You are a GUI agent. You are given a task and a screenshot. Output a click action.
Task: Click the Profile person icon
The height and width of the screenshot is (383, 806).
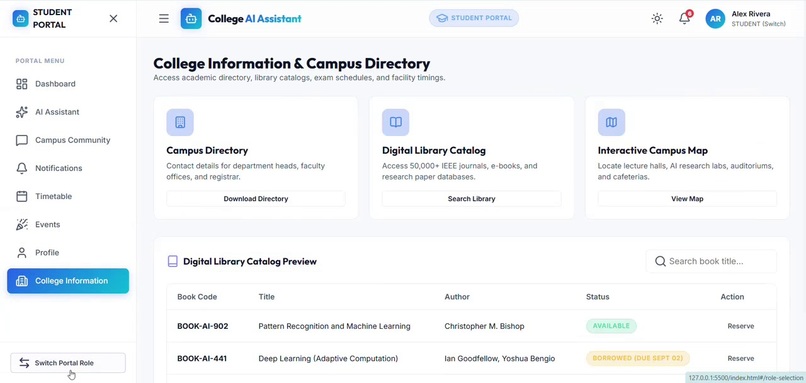point(22,253)
